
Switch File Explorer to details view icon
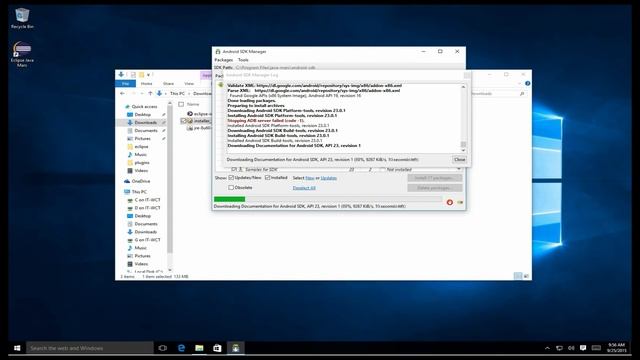(518, 276)
